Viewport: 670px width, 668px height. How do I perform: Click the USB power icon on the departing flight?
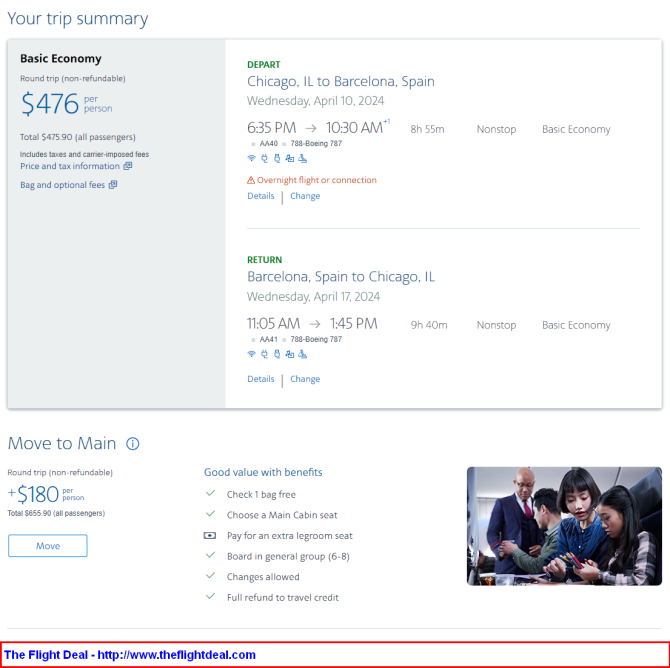[x=277, y=158]
